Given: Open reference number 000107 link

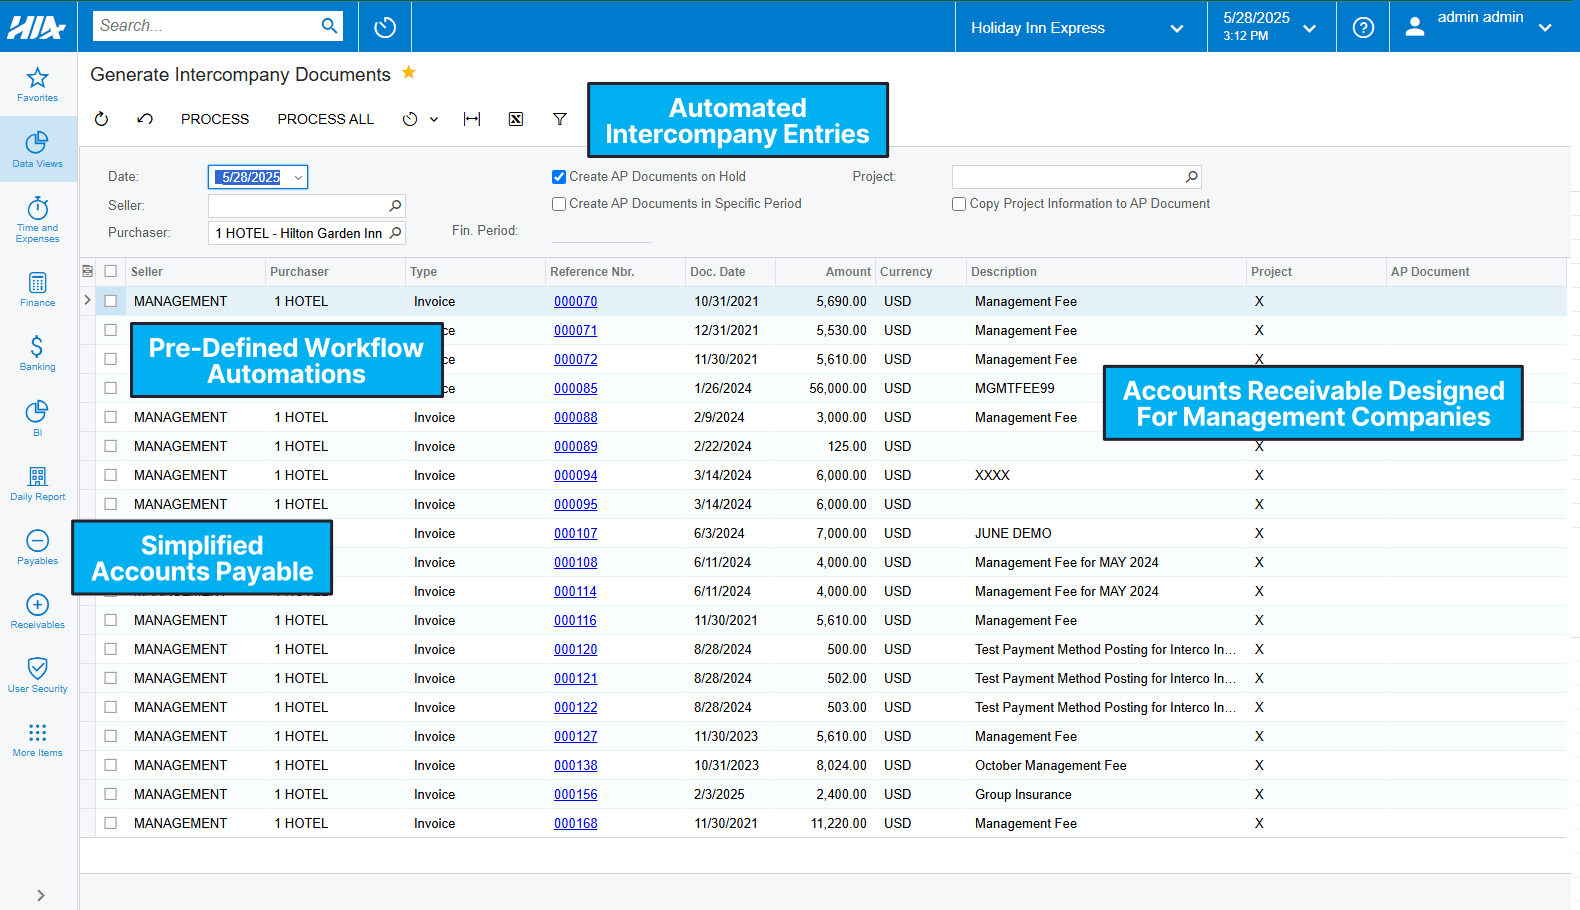Looking at the screenshot, I should point(576,533).
